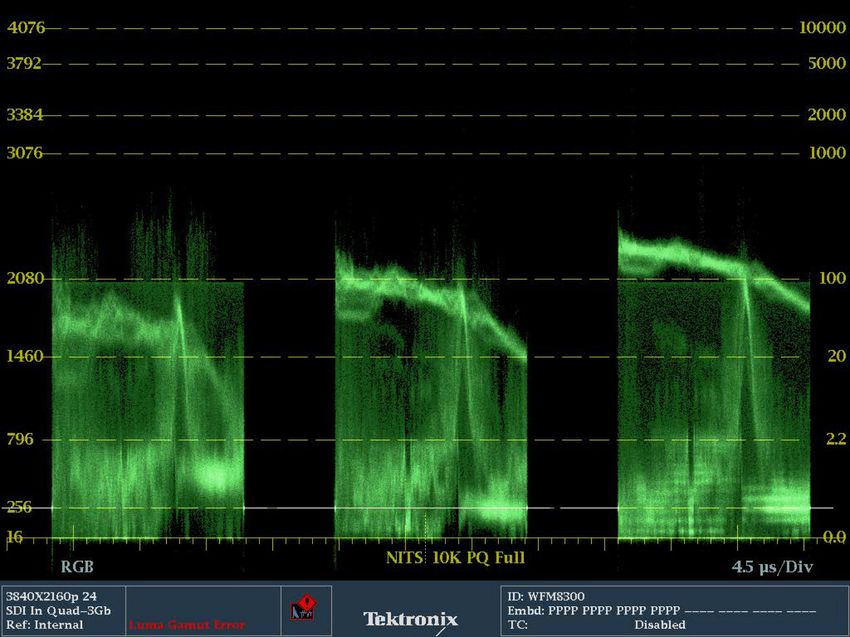
Task: Click the 3076 code value label
Action: click(x=24, y=152)
